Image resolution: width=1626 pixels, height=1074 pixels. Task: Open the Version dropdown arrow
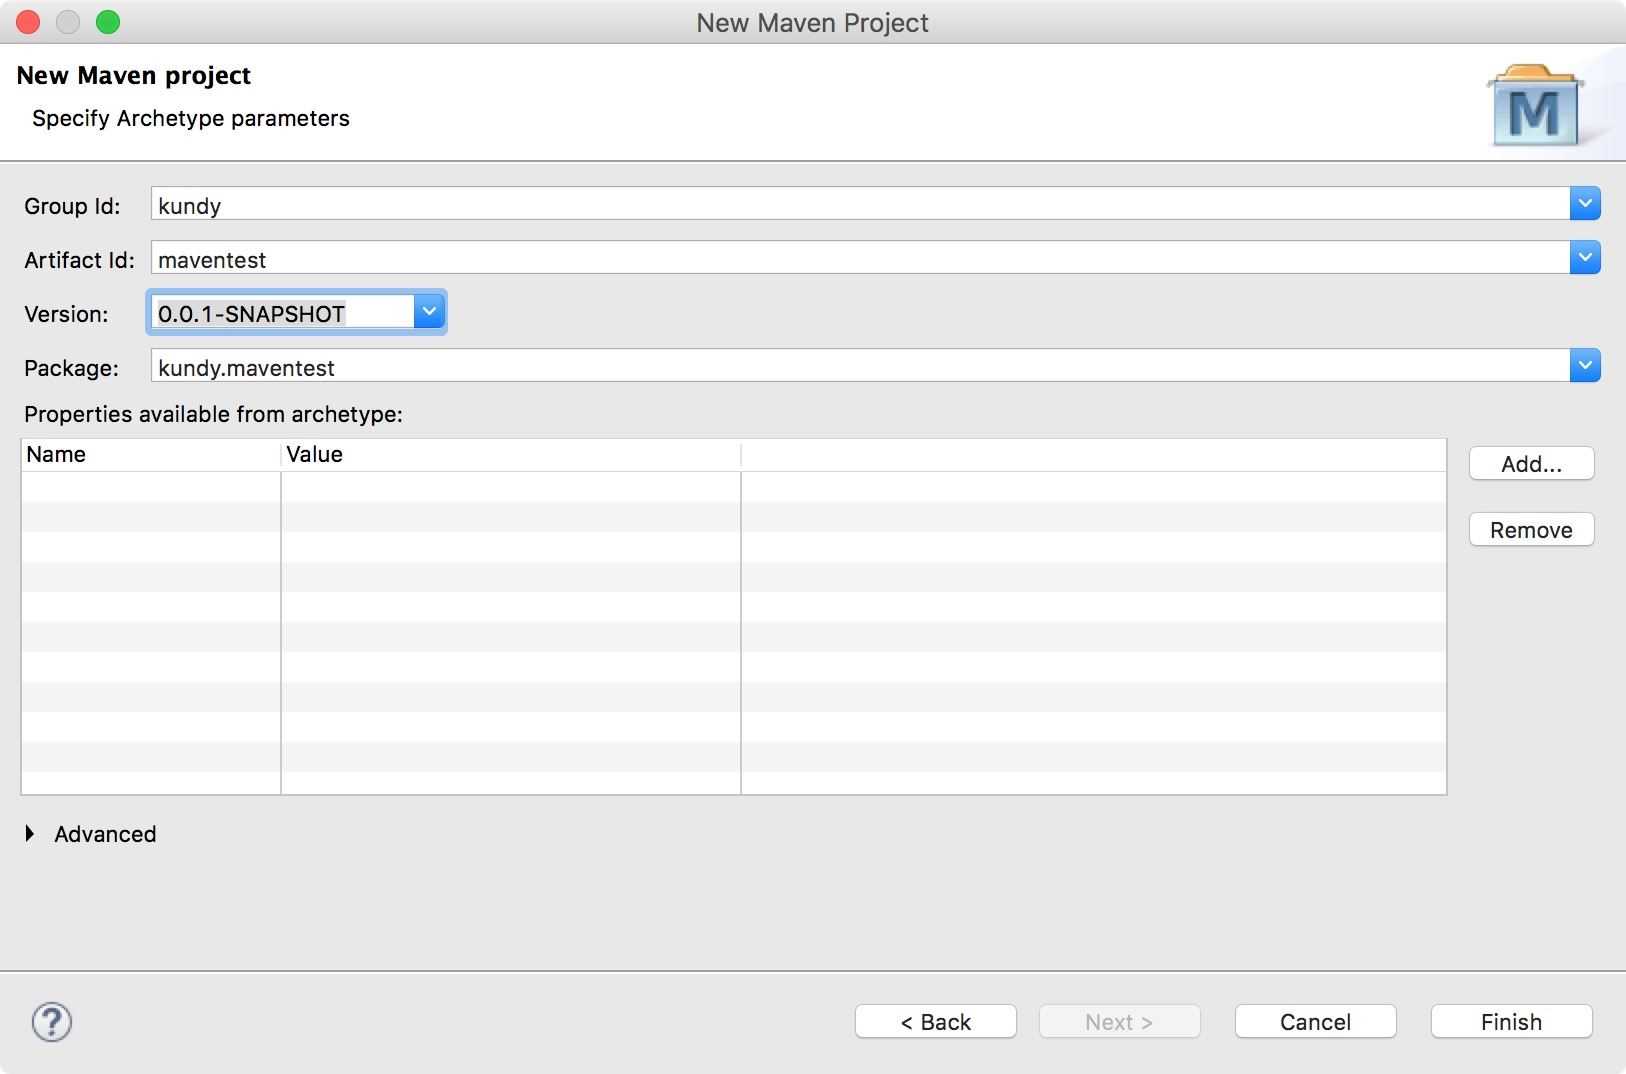click(429, 312)
